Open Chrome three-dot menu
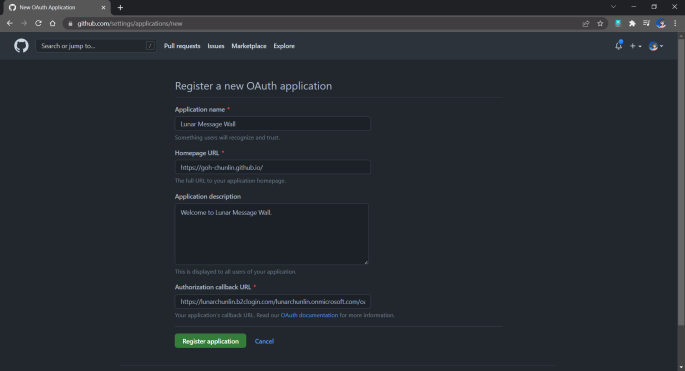 [x=675, y=24]
